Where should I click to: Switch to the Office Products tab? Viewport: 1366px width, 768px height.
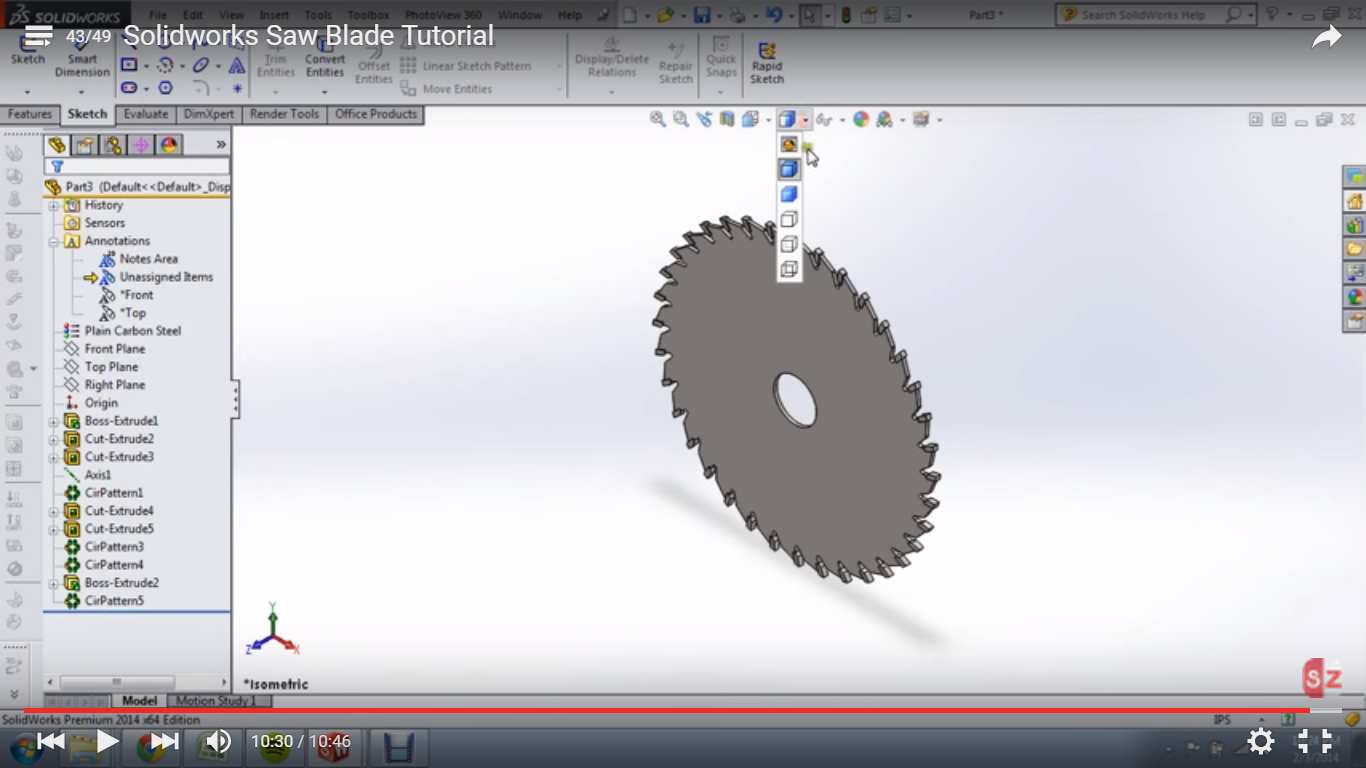pyautogui.click(x=376, y=114)
